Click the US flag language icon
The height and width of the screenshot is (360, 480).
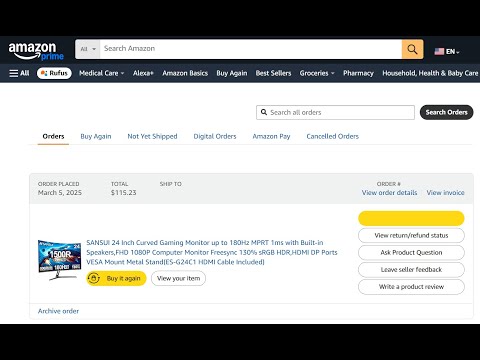pyautogui.click(x=439, y=51)
